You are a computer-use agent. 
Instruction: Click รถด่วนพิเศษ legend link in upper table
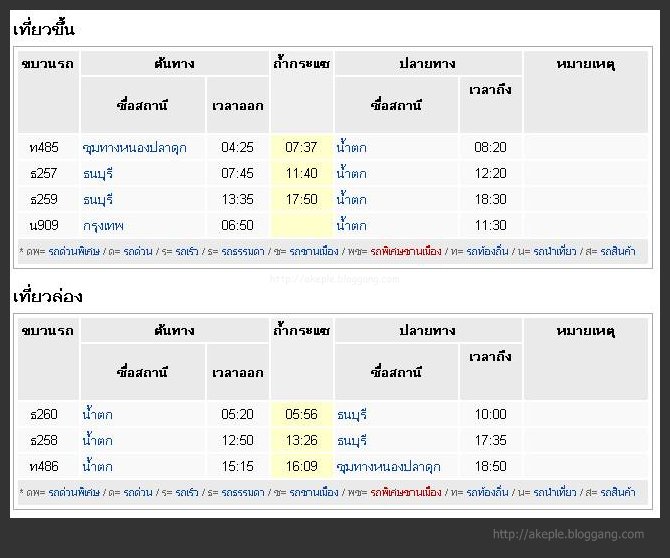[x=74, y=251]
